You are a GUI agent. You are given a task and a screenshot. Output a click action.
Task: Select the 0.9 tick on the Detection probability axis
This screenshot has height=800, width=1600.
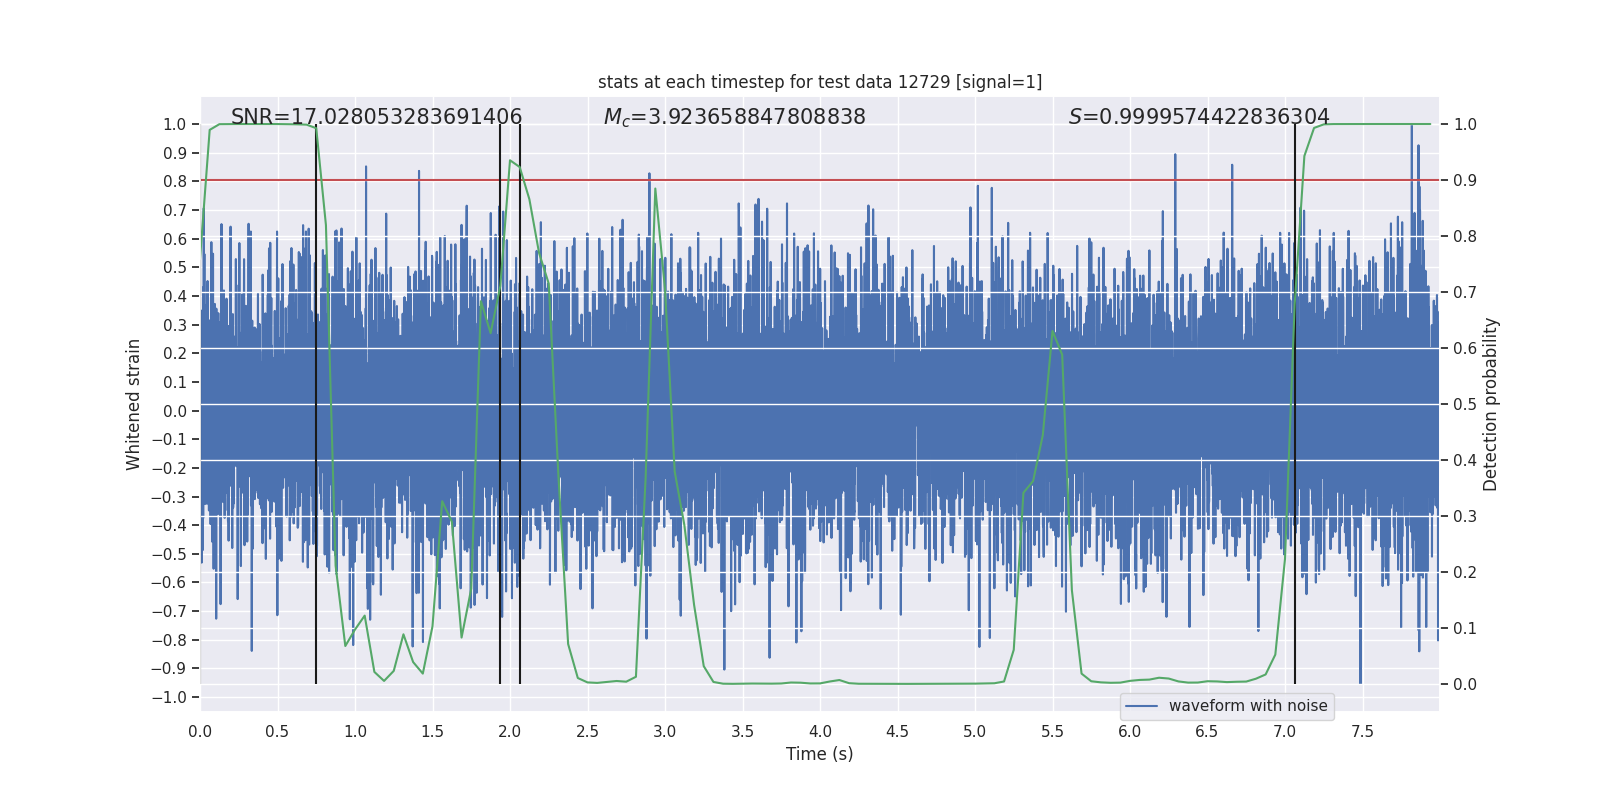pos(1465,181)
